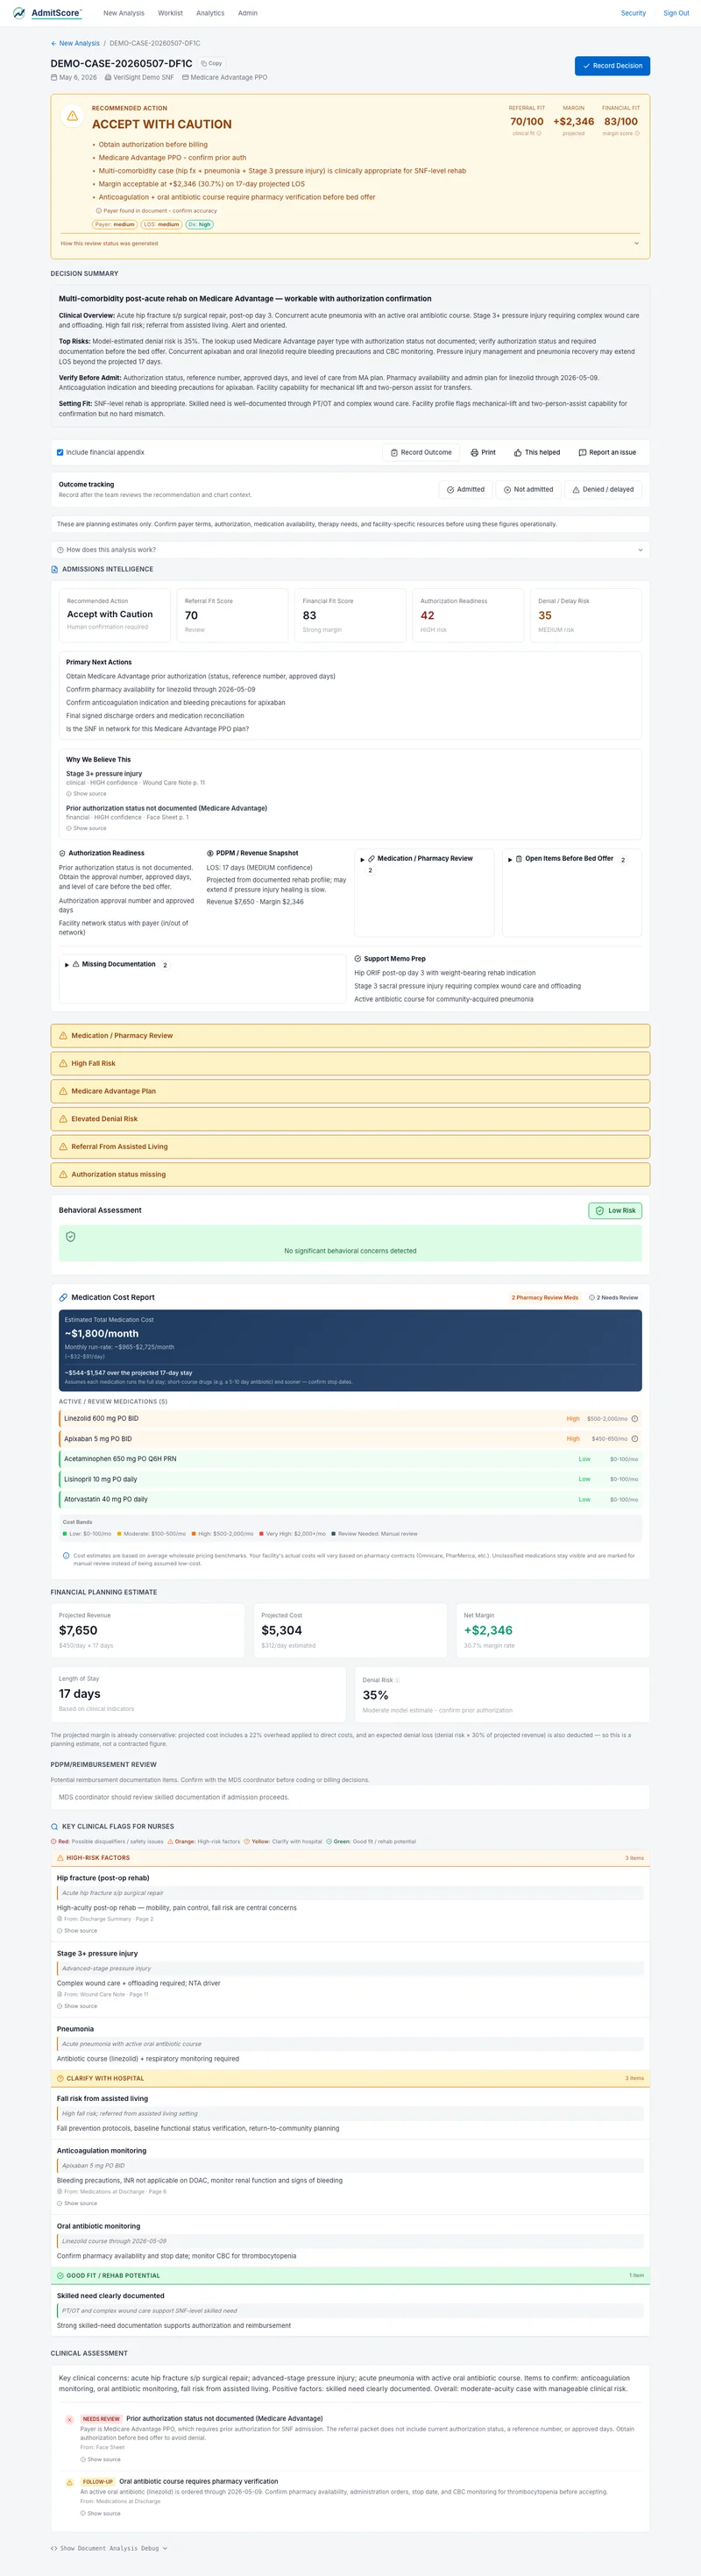Mark outcome as Denied / delayed
The height and width of the screenshot is (2576, 701).
coord(603,489)
